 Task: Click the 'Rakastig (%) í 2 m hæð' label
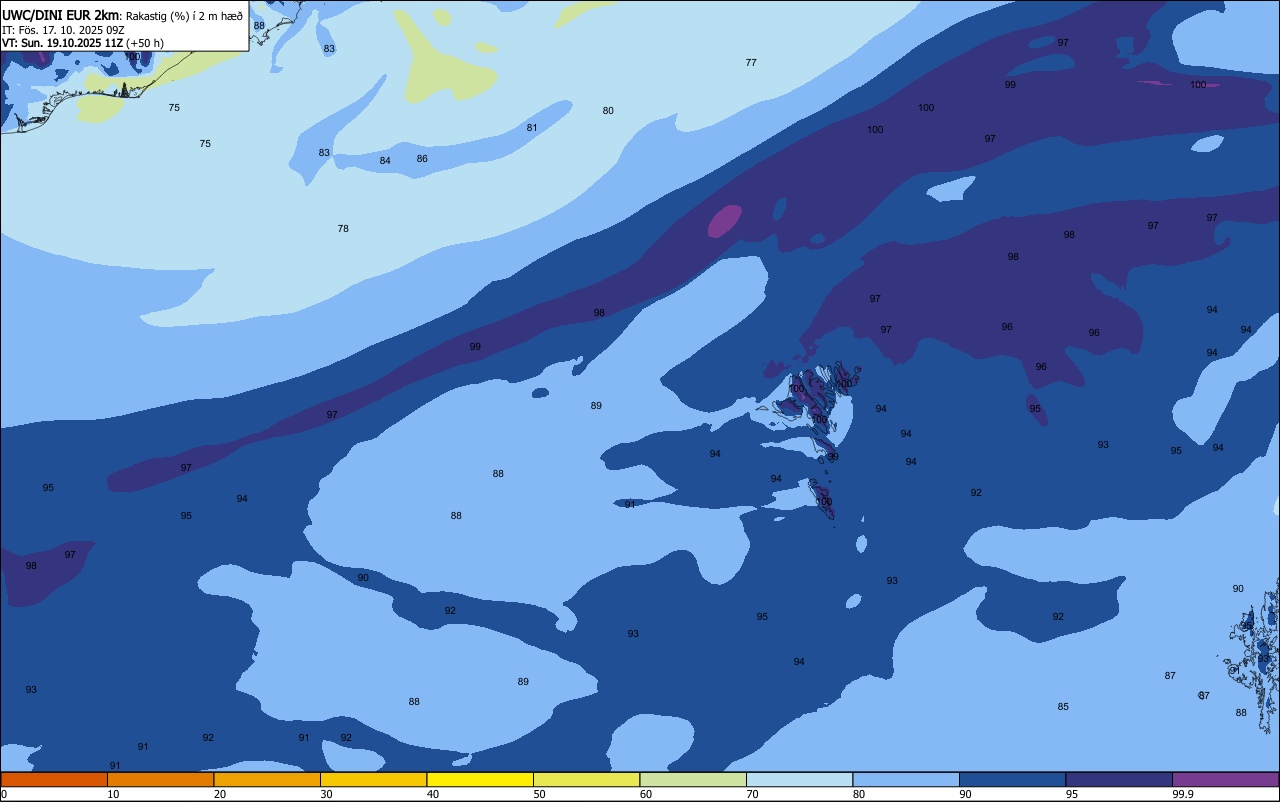(184, 16)
